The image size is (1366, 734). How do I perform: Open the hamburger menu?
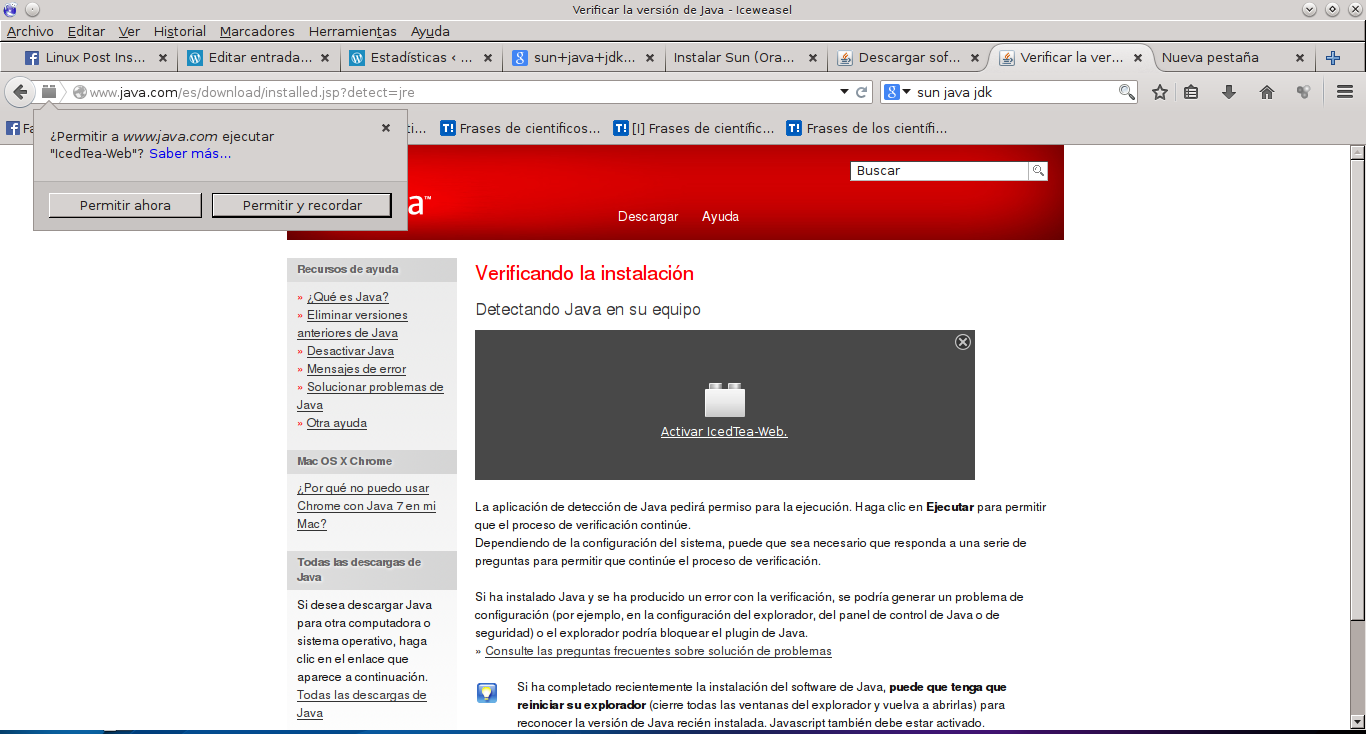[1345, 92]
